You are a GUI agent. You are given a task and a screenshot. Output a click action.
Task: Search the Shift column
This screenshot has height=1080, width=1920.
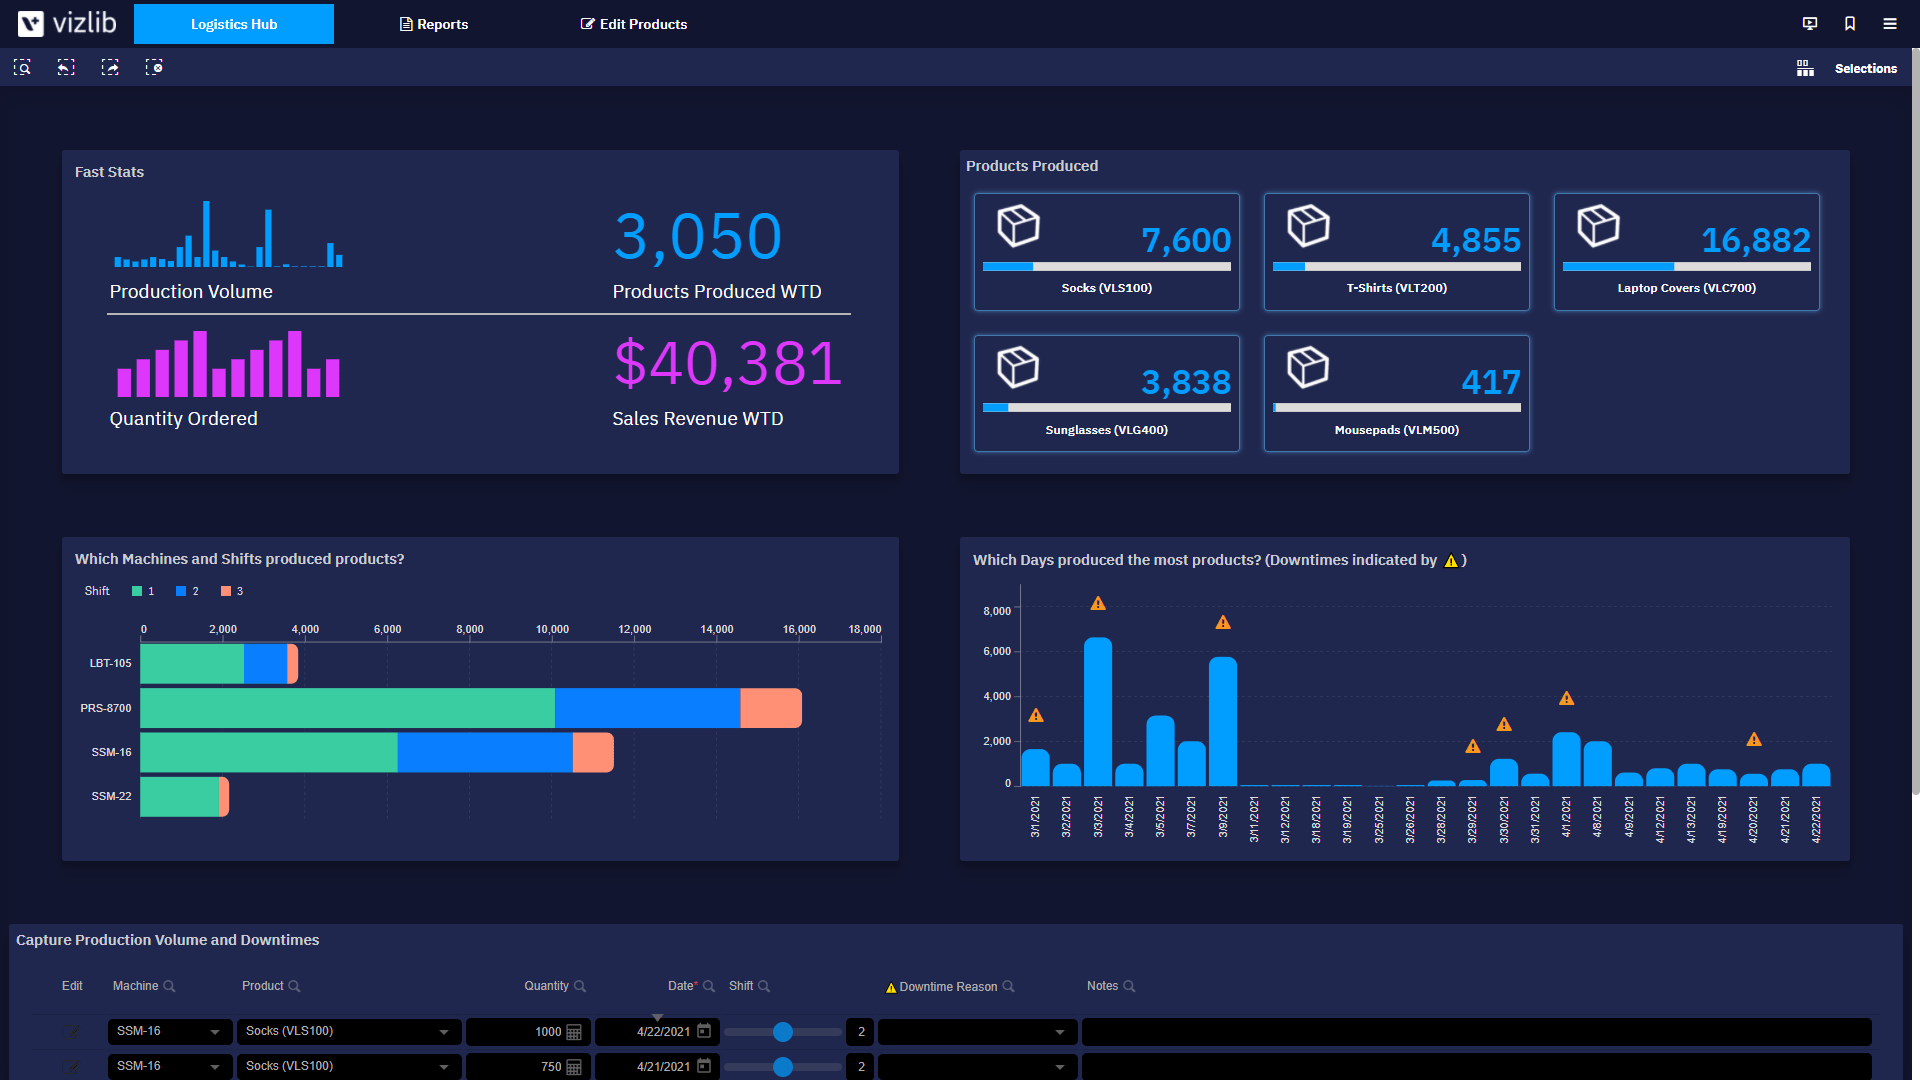(x=764, y=986)
